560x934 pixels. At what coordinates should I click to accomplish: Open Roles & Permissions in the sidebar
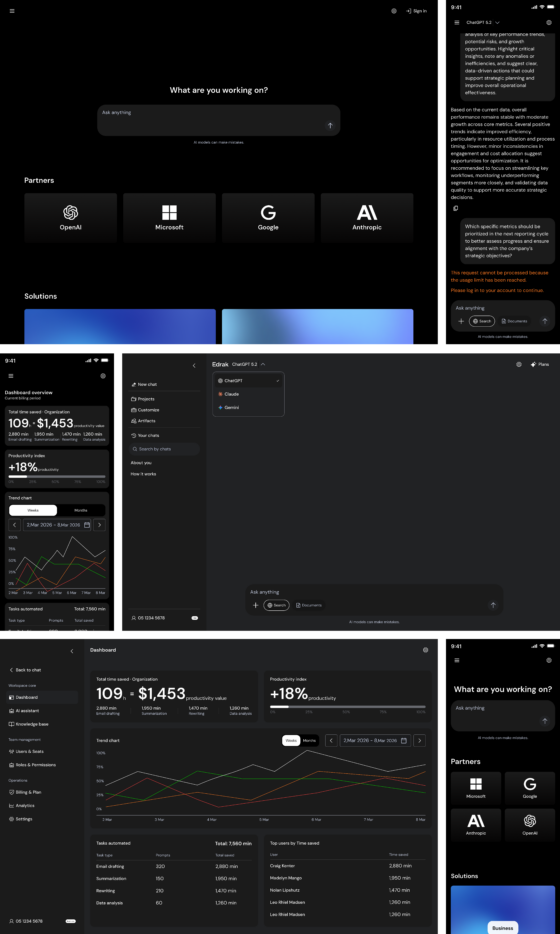32,765
